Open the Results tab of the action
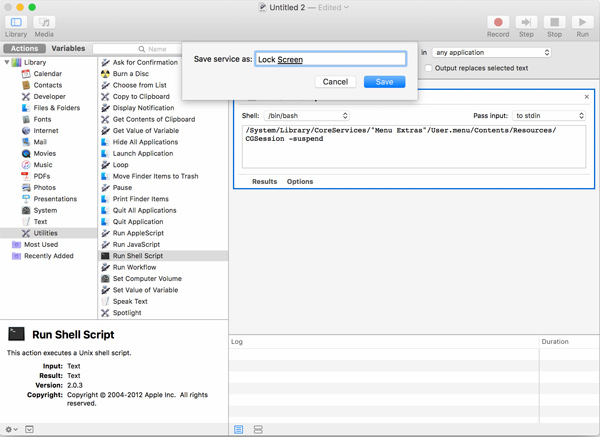This screenshot has height=437, width=600. [x=264, y=181]
